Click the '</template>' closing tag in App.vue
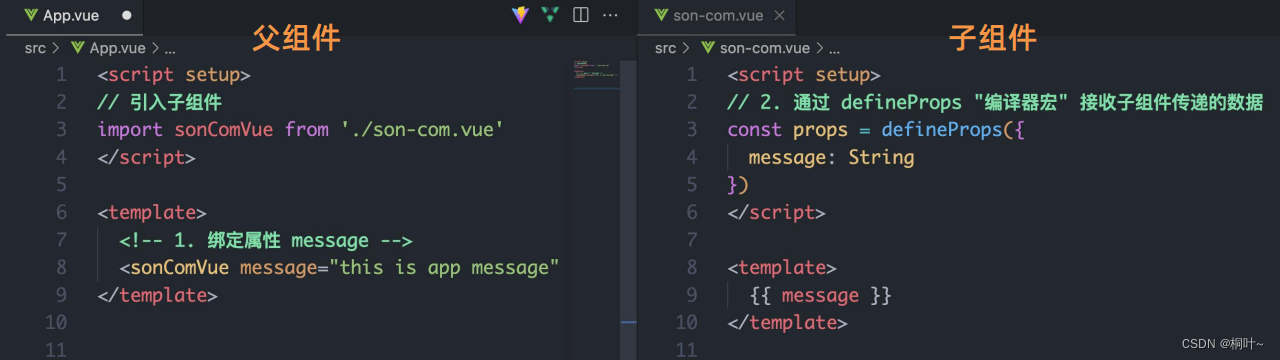This screenshot has width=1280, height=360. point(158,296)
